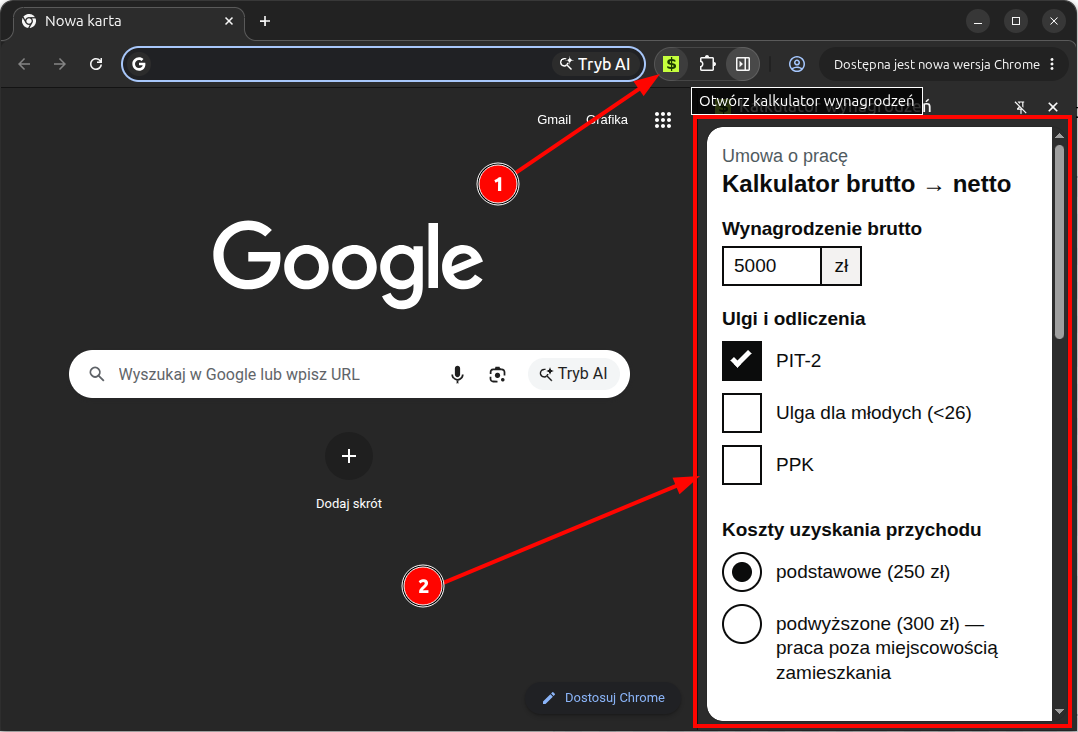Start voice search with the microphone
This screenshot has height=732, width=1078.
click(x=457, y=374)
